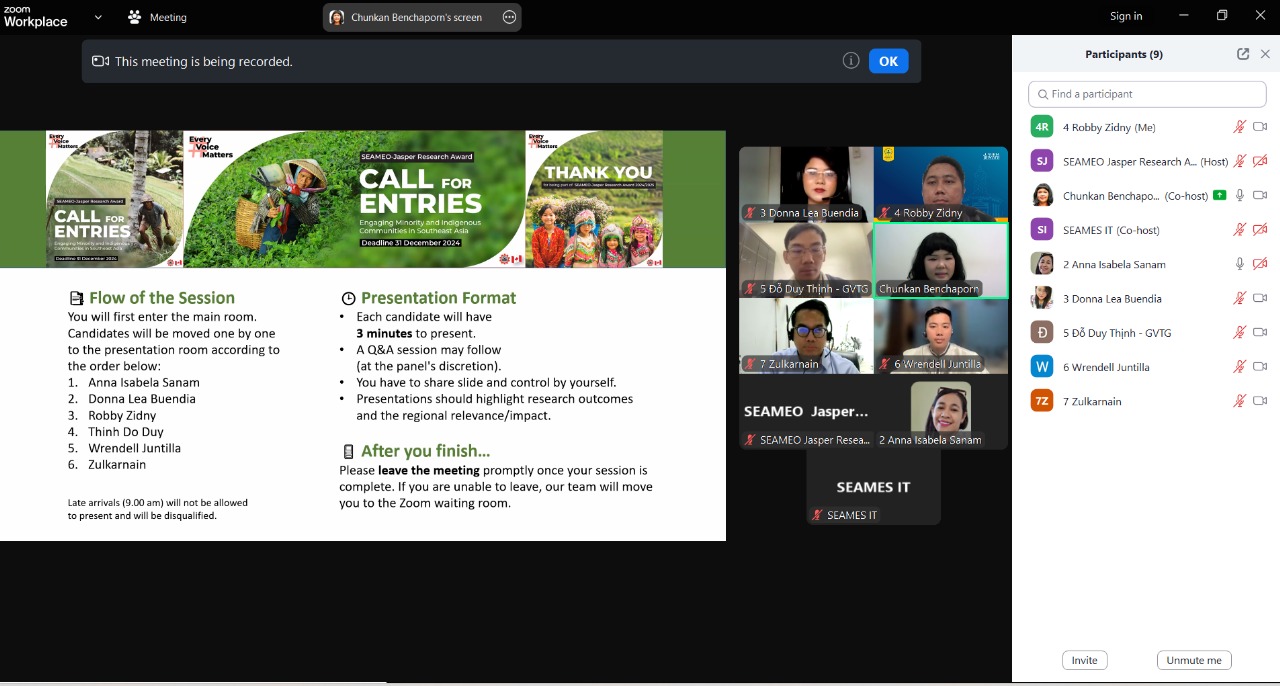Select Anna Isabela Sanam's video tile
Viewport: 1280px width, 686px height.
click(941, 412)
